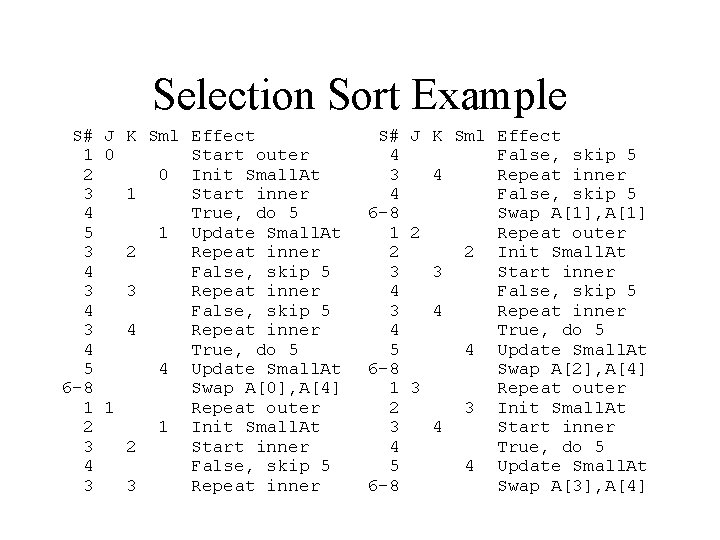Click the left column J header
This screenshot has height=540, width=720.
tap(109, 136)
